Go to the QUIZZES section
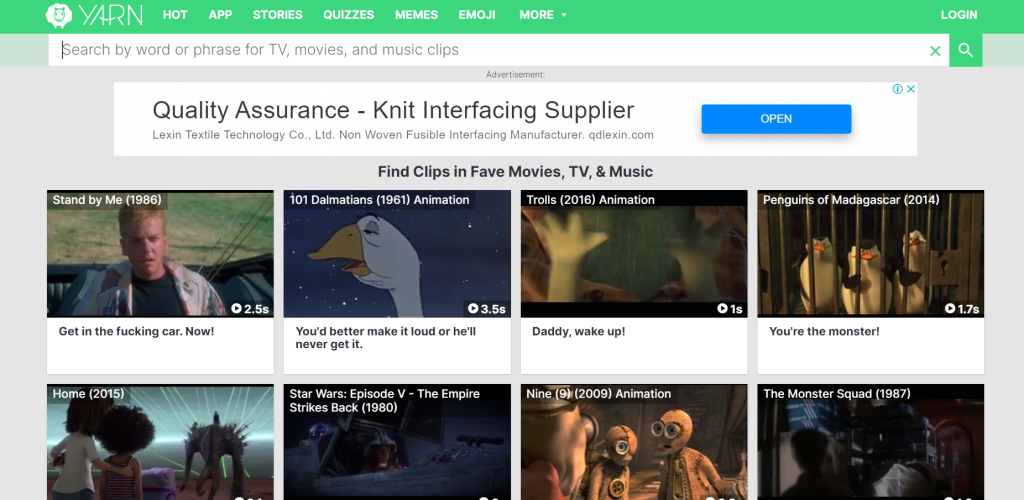The width and height of the screenshot is (1024, 500). click(349, 15)
